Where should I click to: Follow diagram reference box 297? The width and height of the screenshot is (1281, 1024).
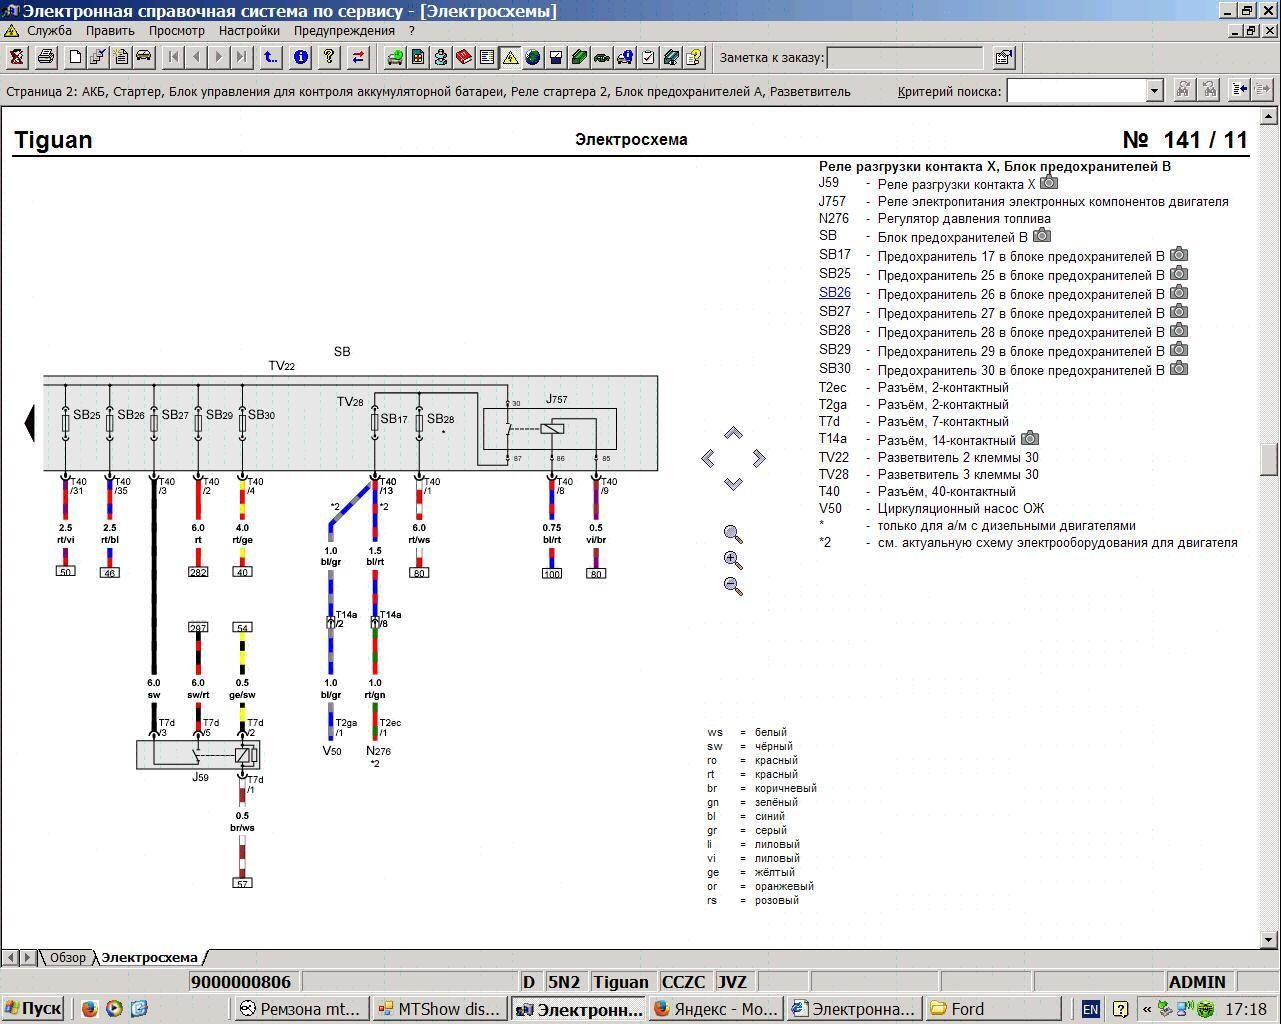(198, 628)
